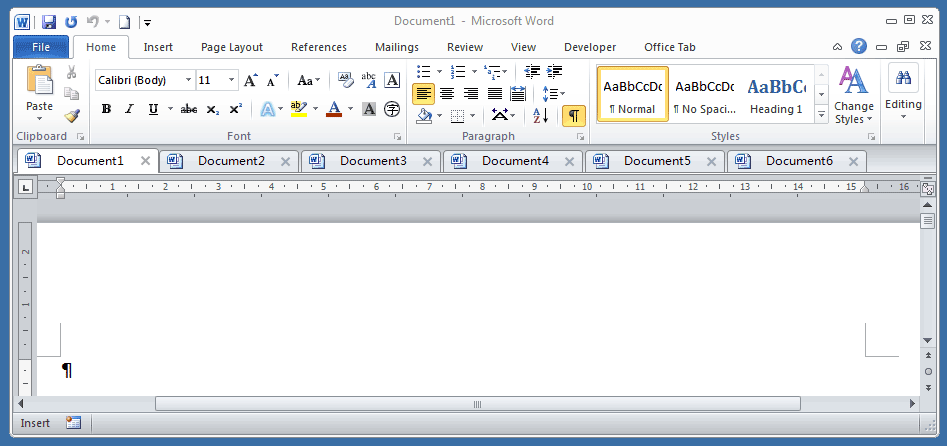Screen dimensions: 947x446
Task: Close the Document6 tab
Action: (853, 161)
